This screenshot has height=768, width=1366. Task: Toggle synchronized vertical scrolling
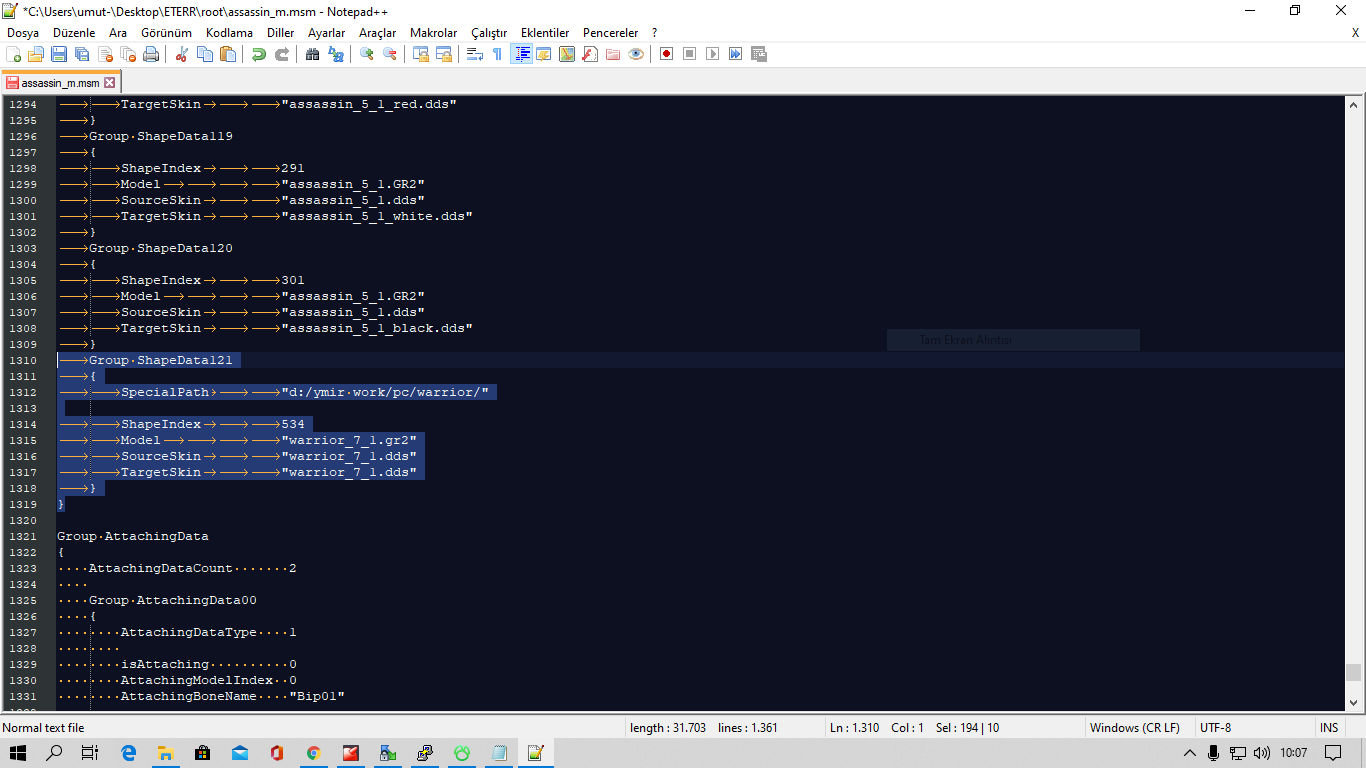tap(420, 54)
